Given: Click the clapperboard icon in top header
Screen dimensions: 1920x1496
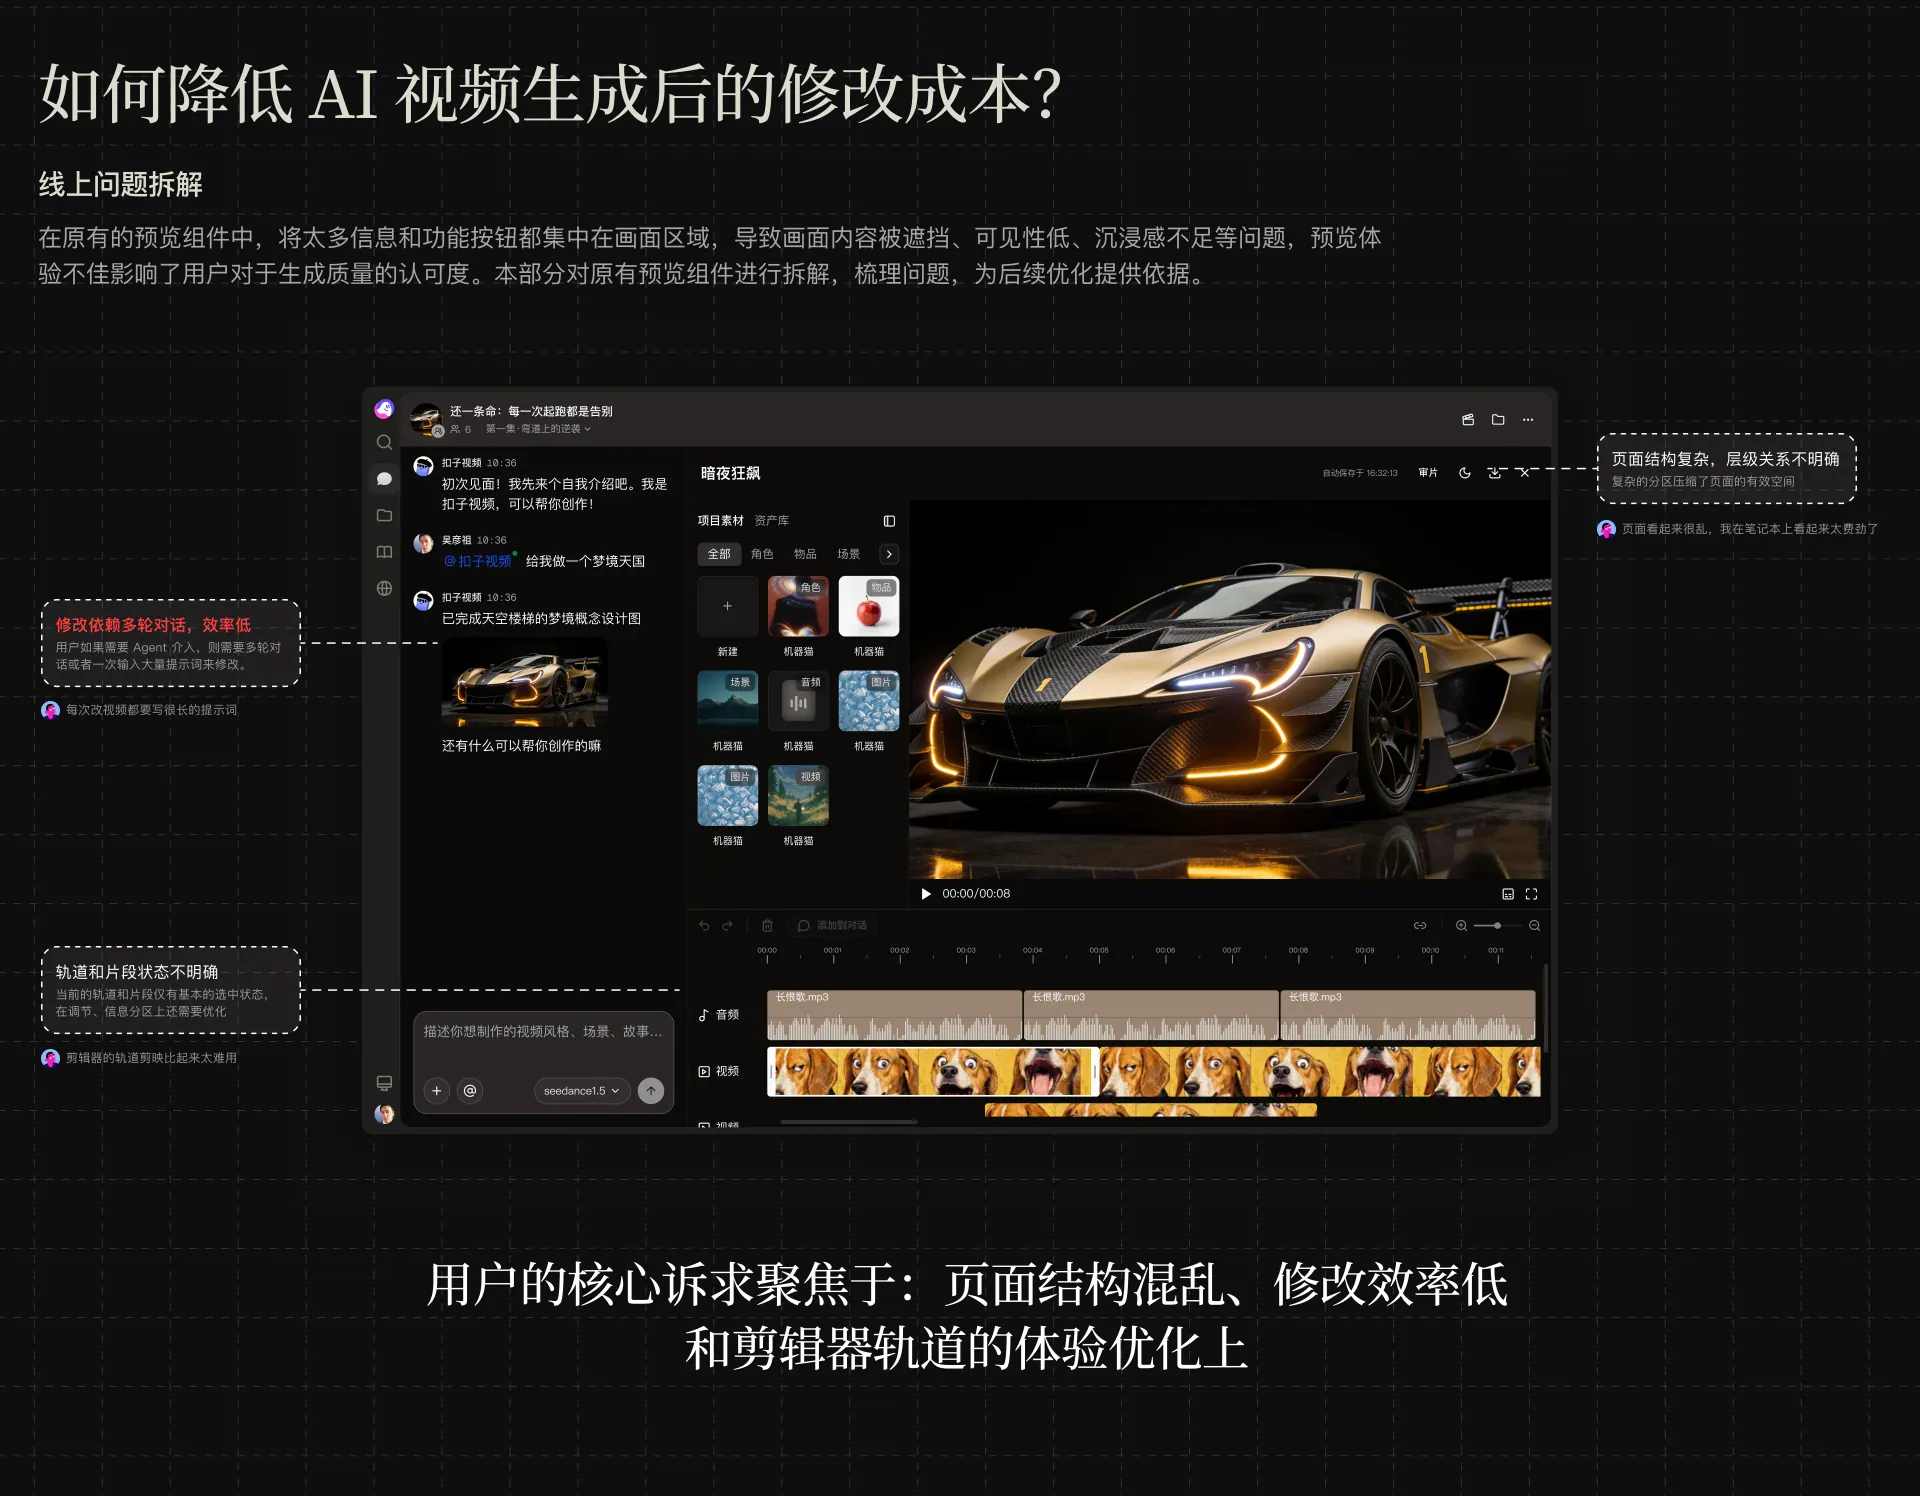Looking at the screenshot, I should [1468, 420].
